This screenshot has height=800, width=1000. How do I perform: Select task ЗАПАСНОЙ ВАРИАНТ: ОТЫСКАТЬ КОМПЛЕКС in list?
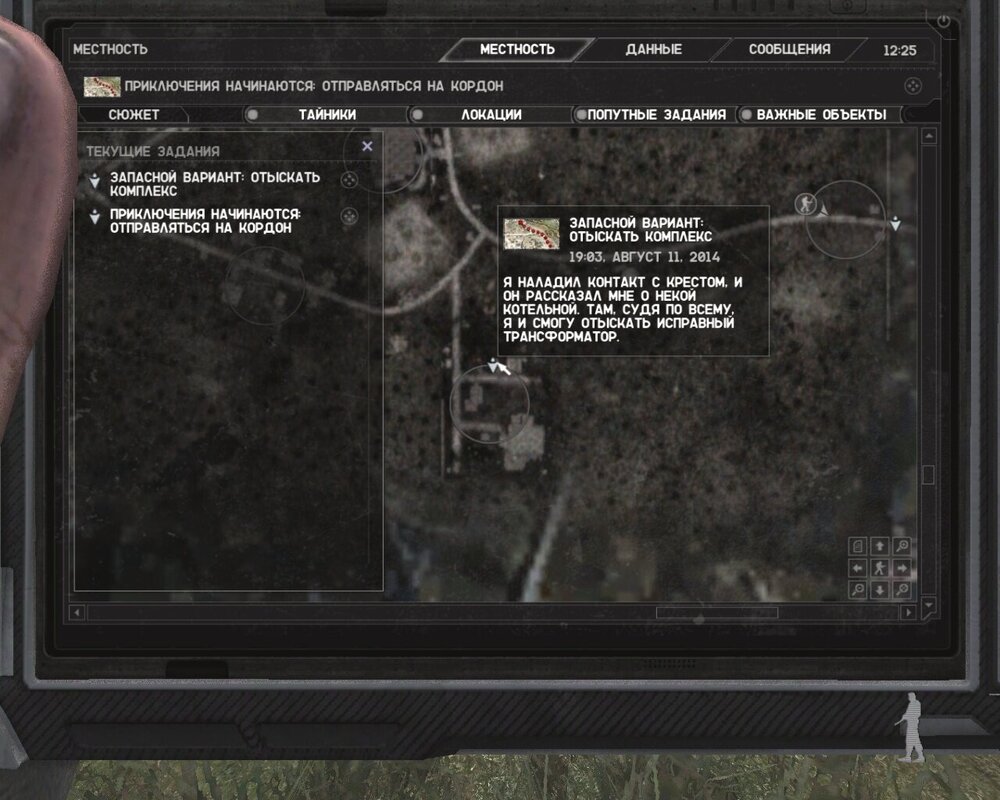tap(215, 184)
